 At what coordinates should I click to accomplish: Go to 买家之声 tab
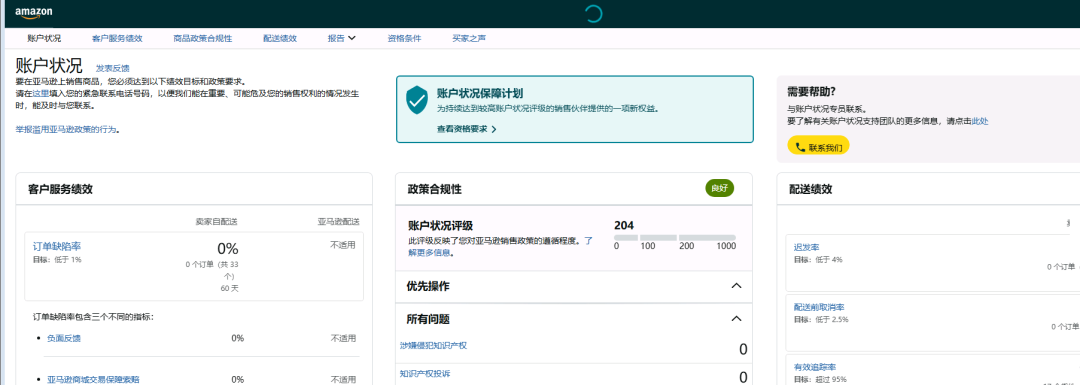coord(469,39)
